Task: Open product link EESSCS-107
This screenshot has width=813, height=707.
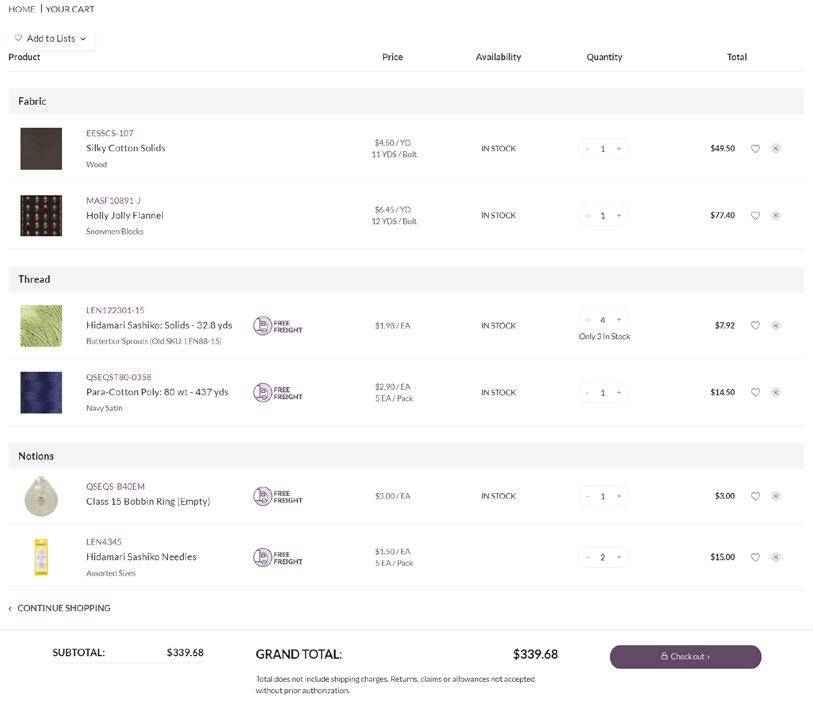Action: (x=109, y=133)
